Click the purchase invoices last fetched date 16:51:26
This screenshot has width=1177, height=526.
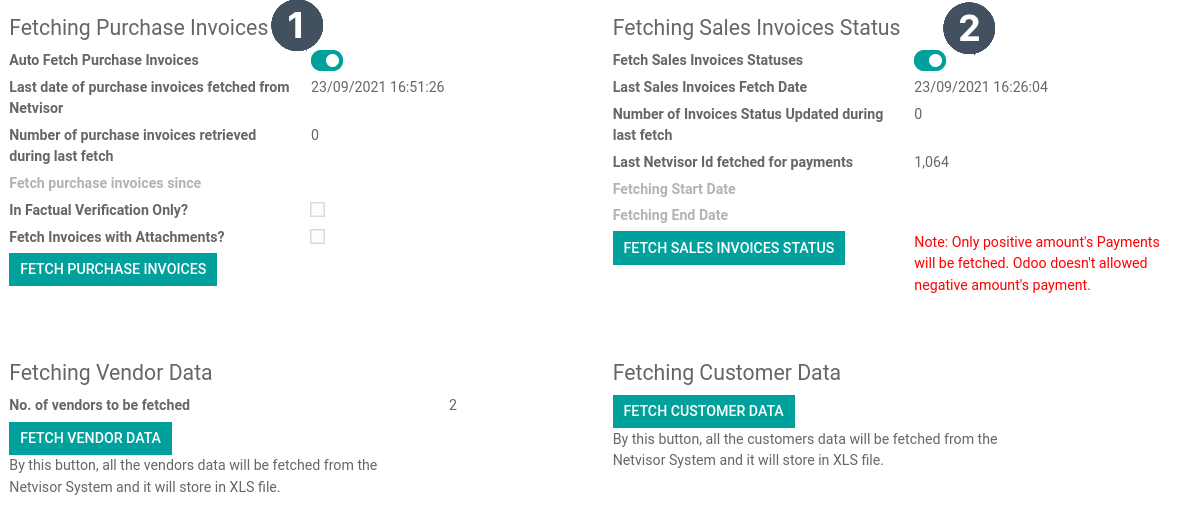pos(378,87)
